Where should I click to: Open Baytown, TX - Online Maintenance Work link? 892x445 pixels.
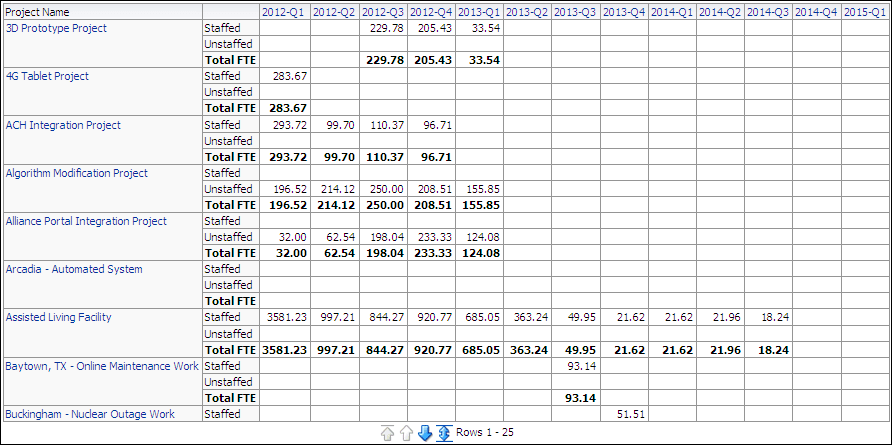102,366
